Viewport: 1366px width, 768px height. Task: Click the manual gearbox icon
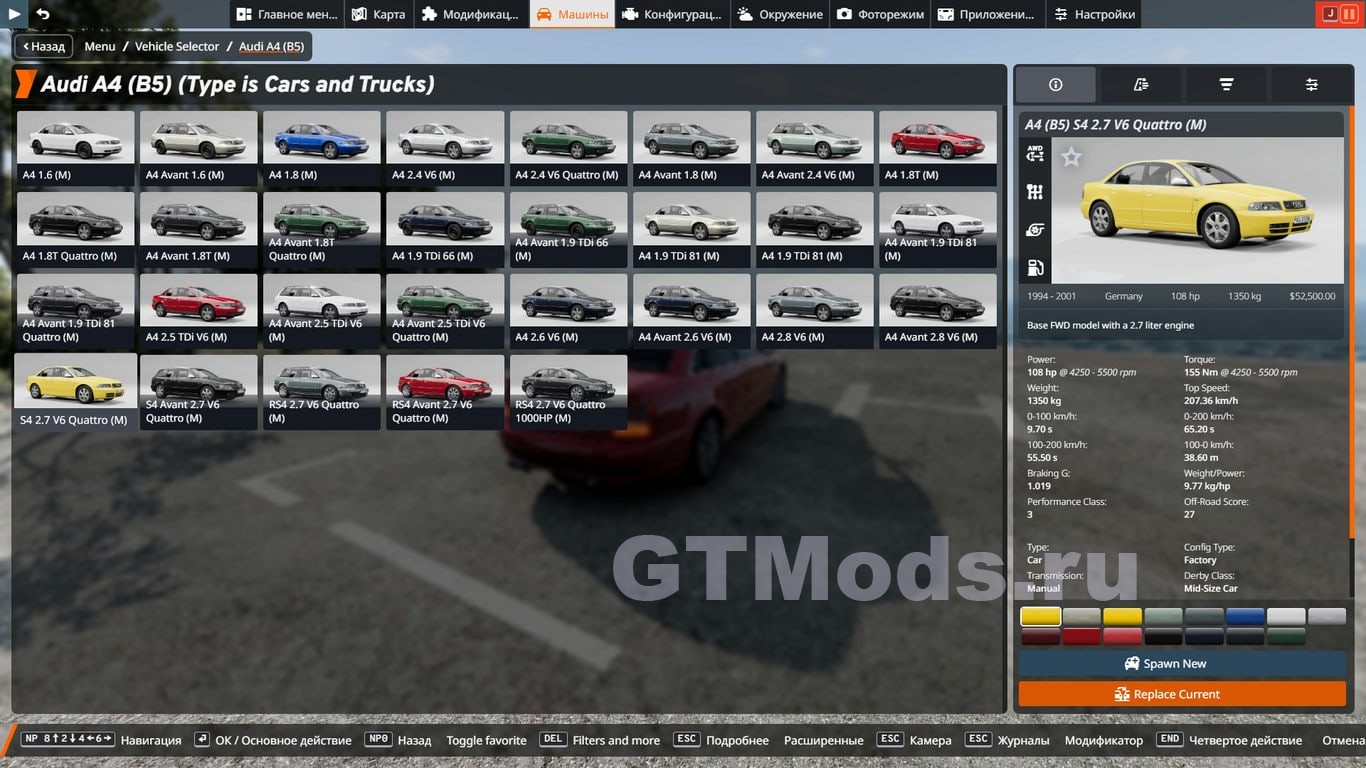pyautogui.click(x=1035, y=192)
